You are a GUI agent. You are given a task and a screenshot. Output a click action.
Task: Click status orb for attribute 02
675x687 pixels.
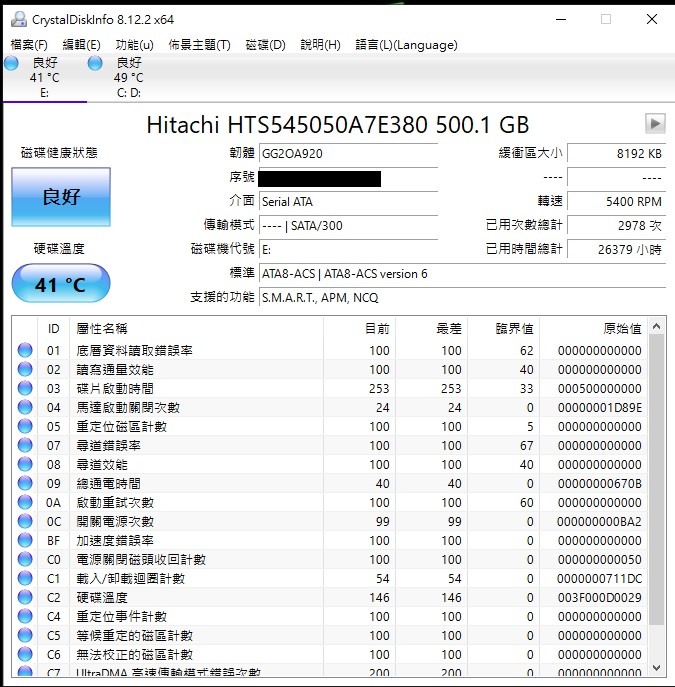25,369
